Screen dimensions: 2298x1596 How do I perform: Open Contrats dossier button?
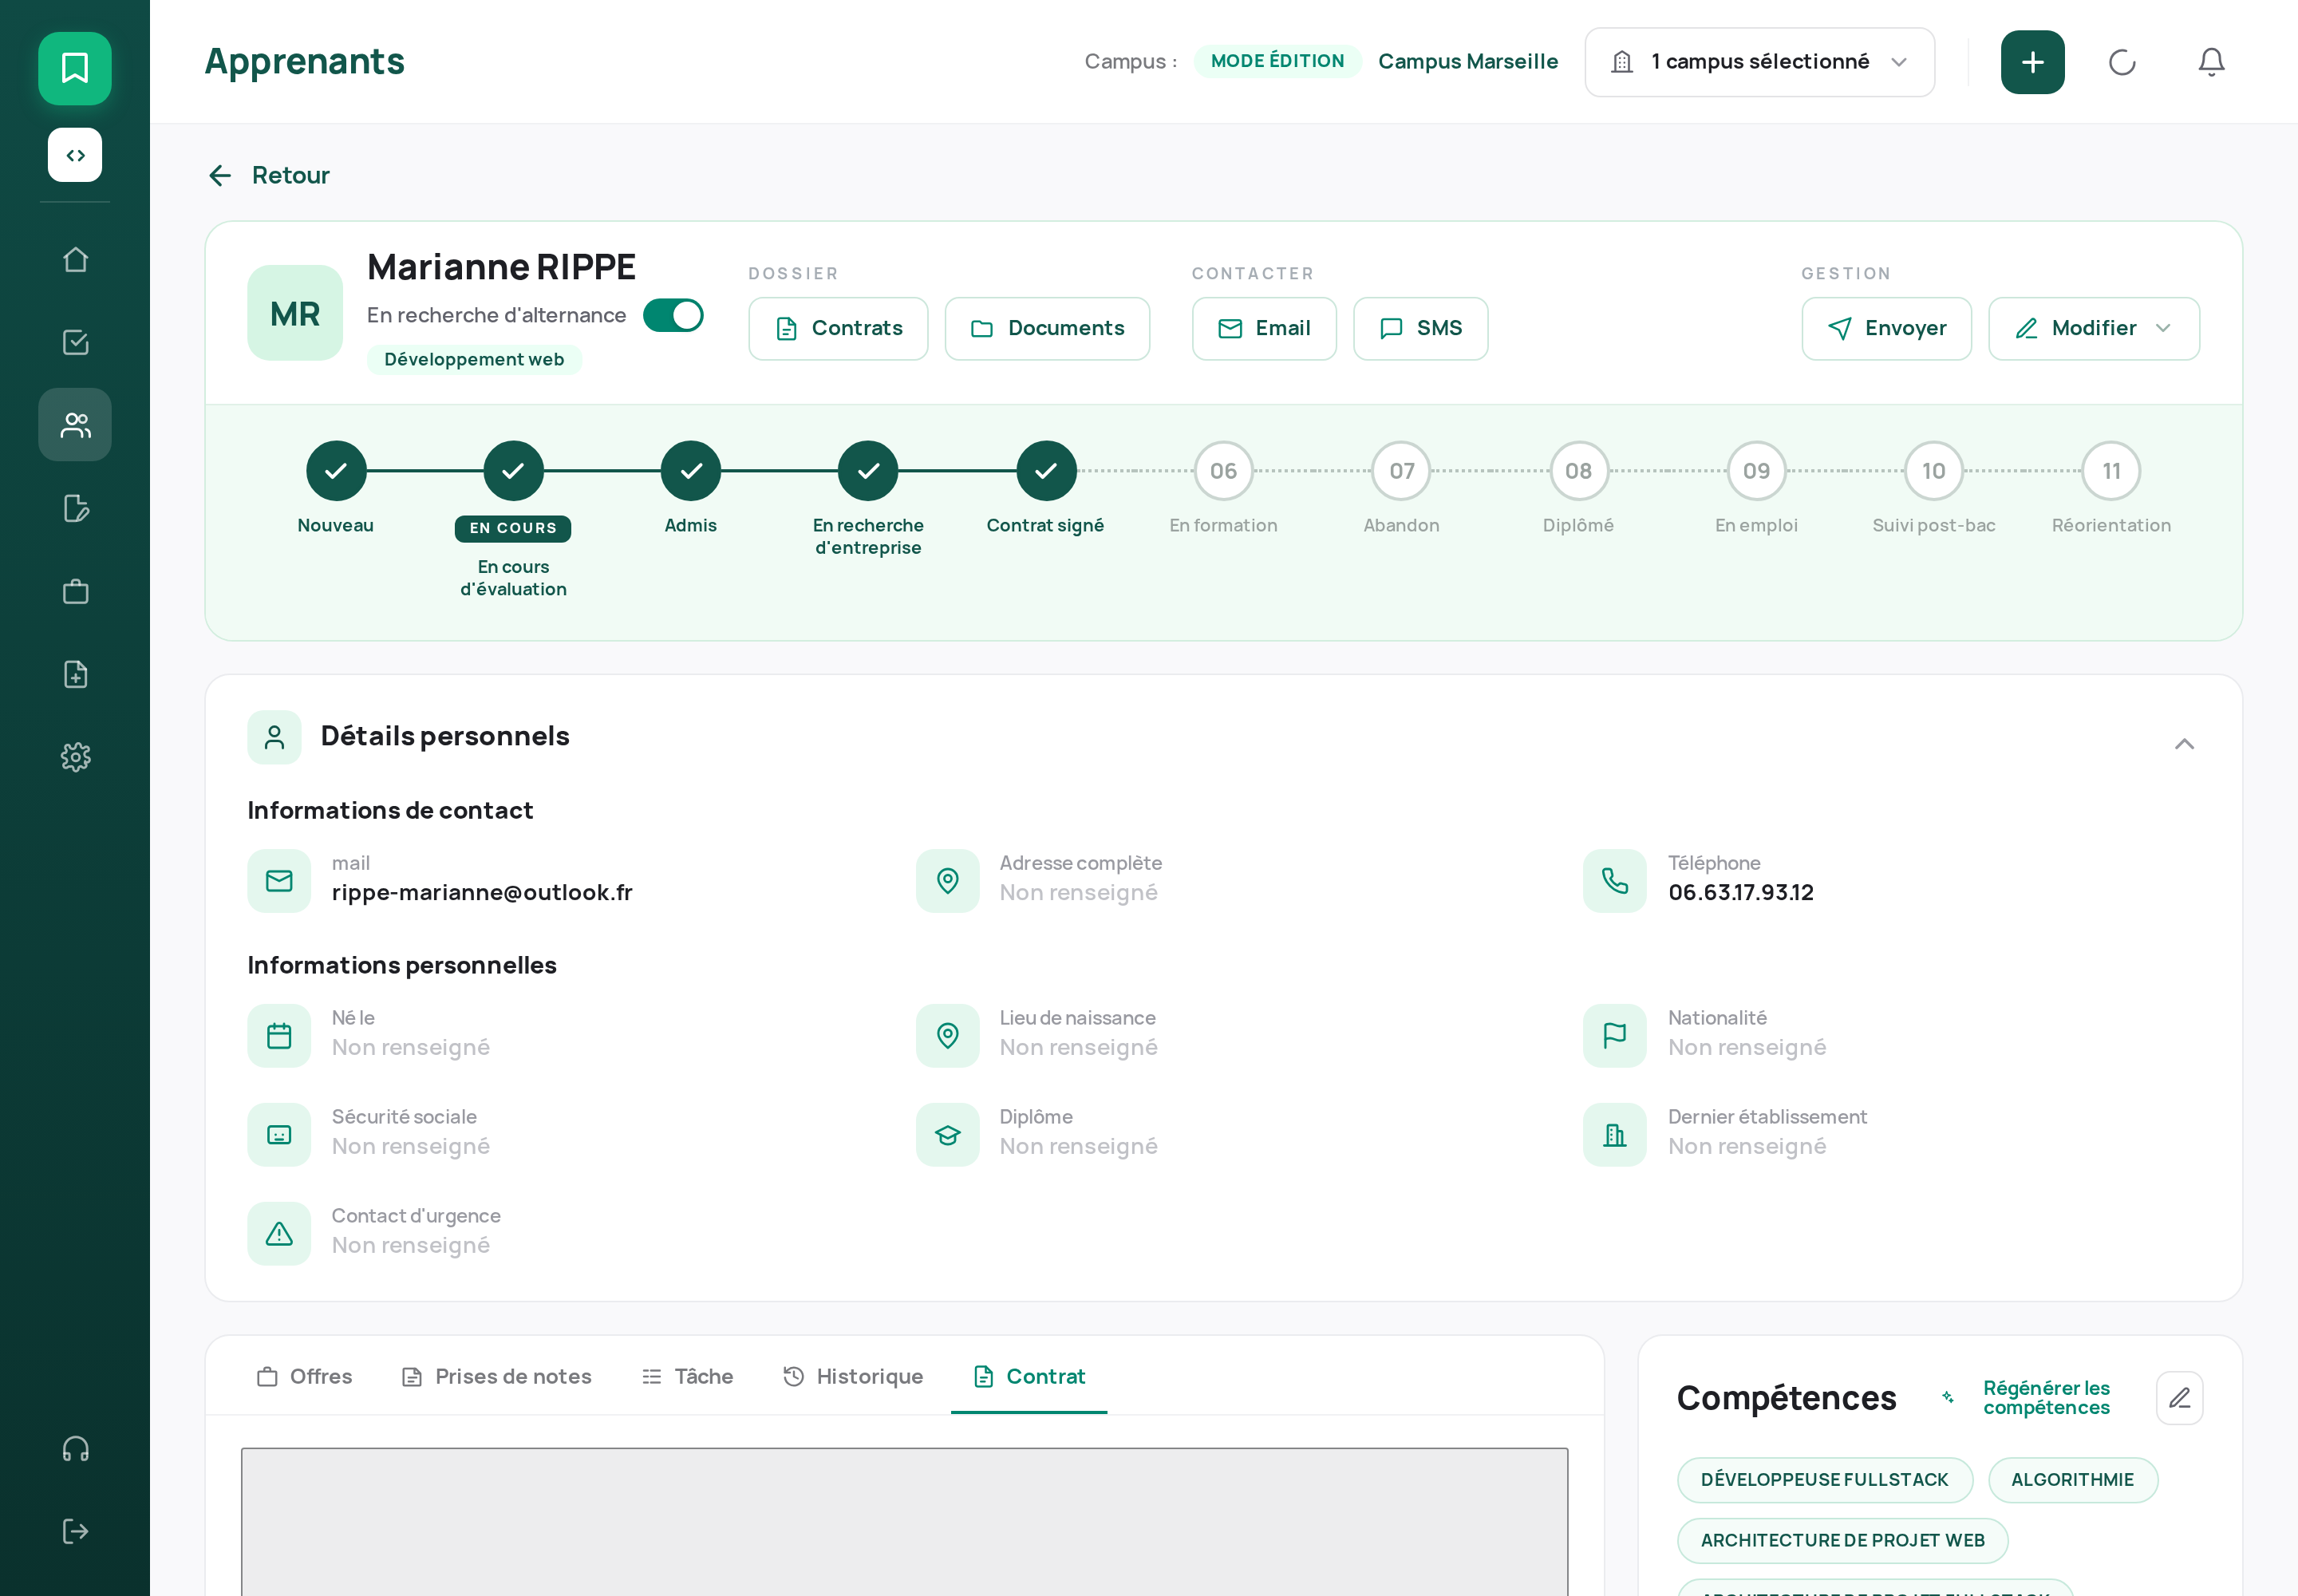(x=838, y=328)
